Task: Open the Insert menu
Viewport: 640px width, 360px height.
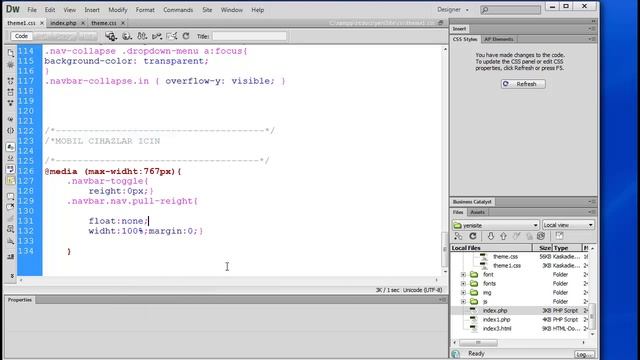Action: pos(92,10)
